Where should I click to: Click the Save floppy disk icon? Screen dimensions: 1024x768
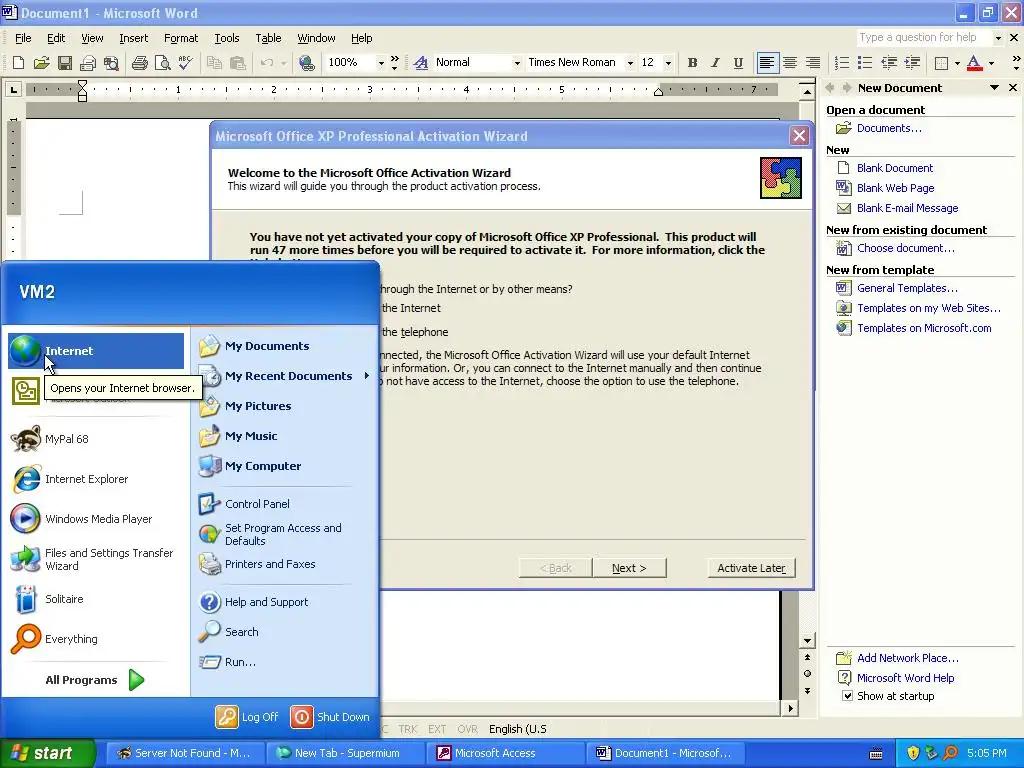[65, 63]
